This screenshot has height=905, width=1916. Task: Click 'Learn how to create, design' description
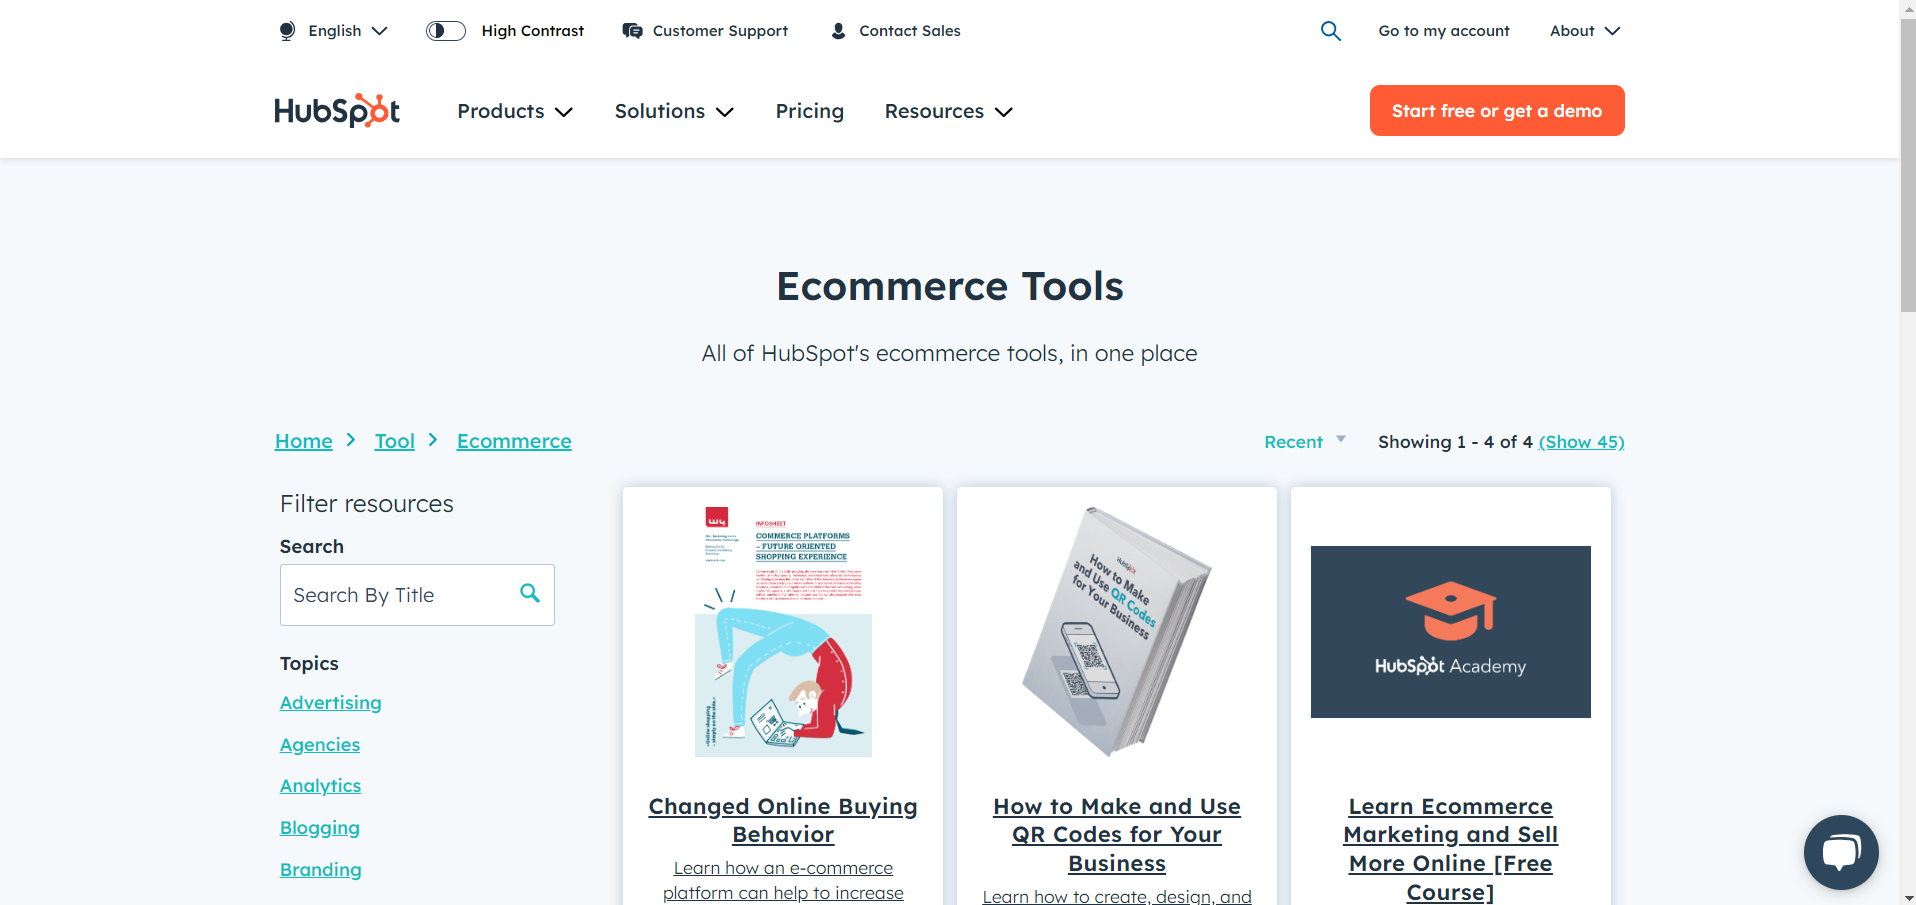pos(1117,896)
